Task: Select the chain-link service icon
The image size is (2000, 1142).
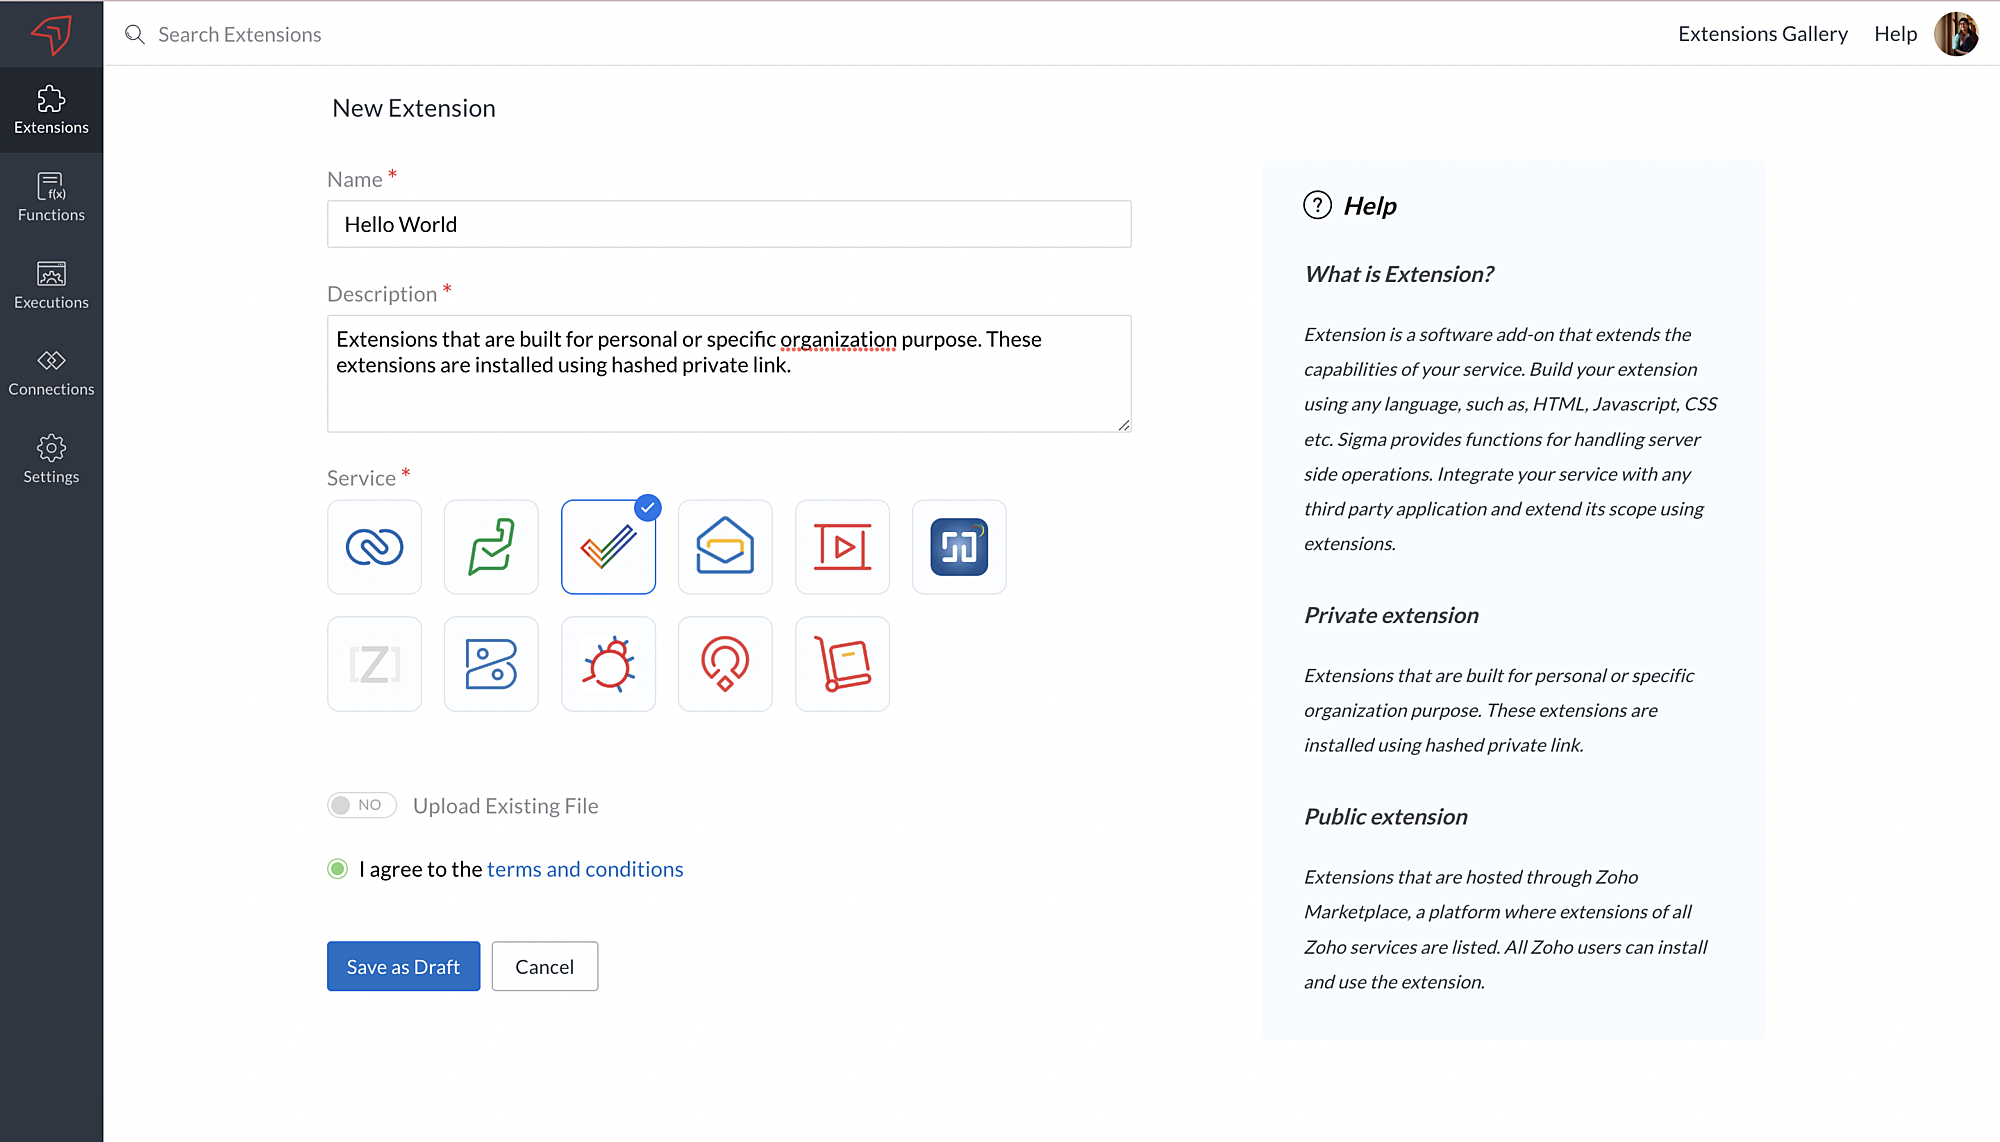Action: (x=374, y=547)
